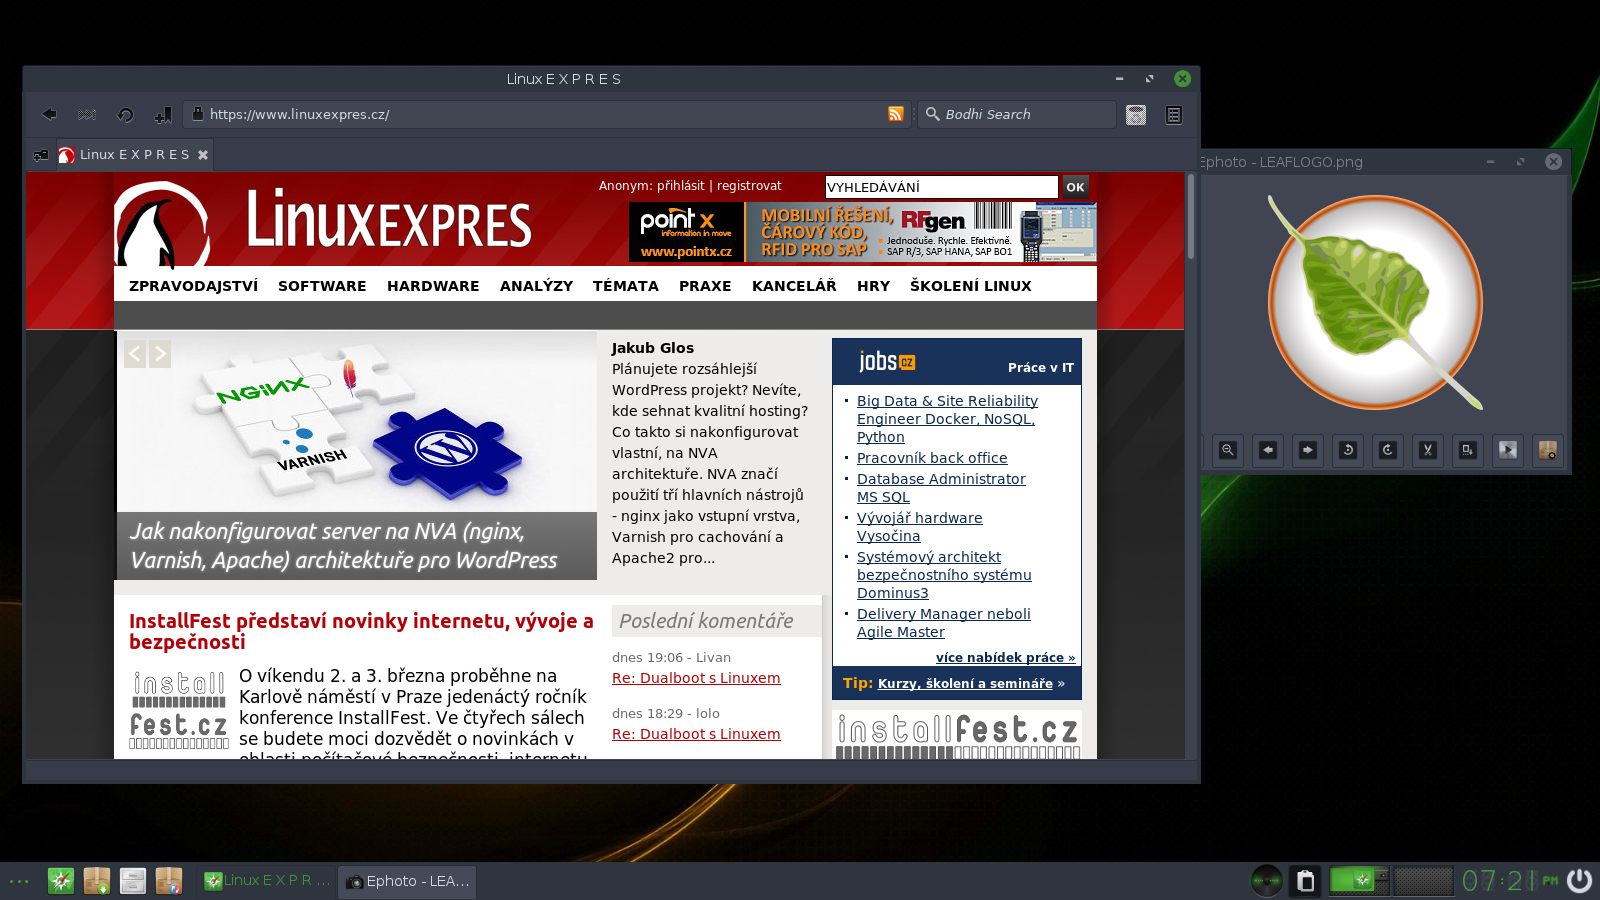Open ŠKOLENÍ LINUX menu item
The width and height of the screenshot is (1600, 900).
click(x=970, y=286)
